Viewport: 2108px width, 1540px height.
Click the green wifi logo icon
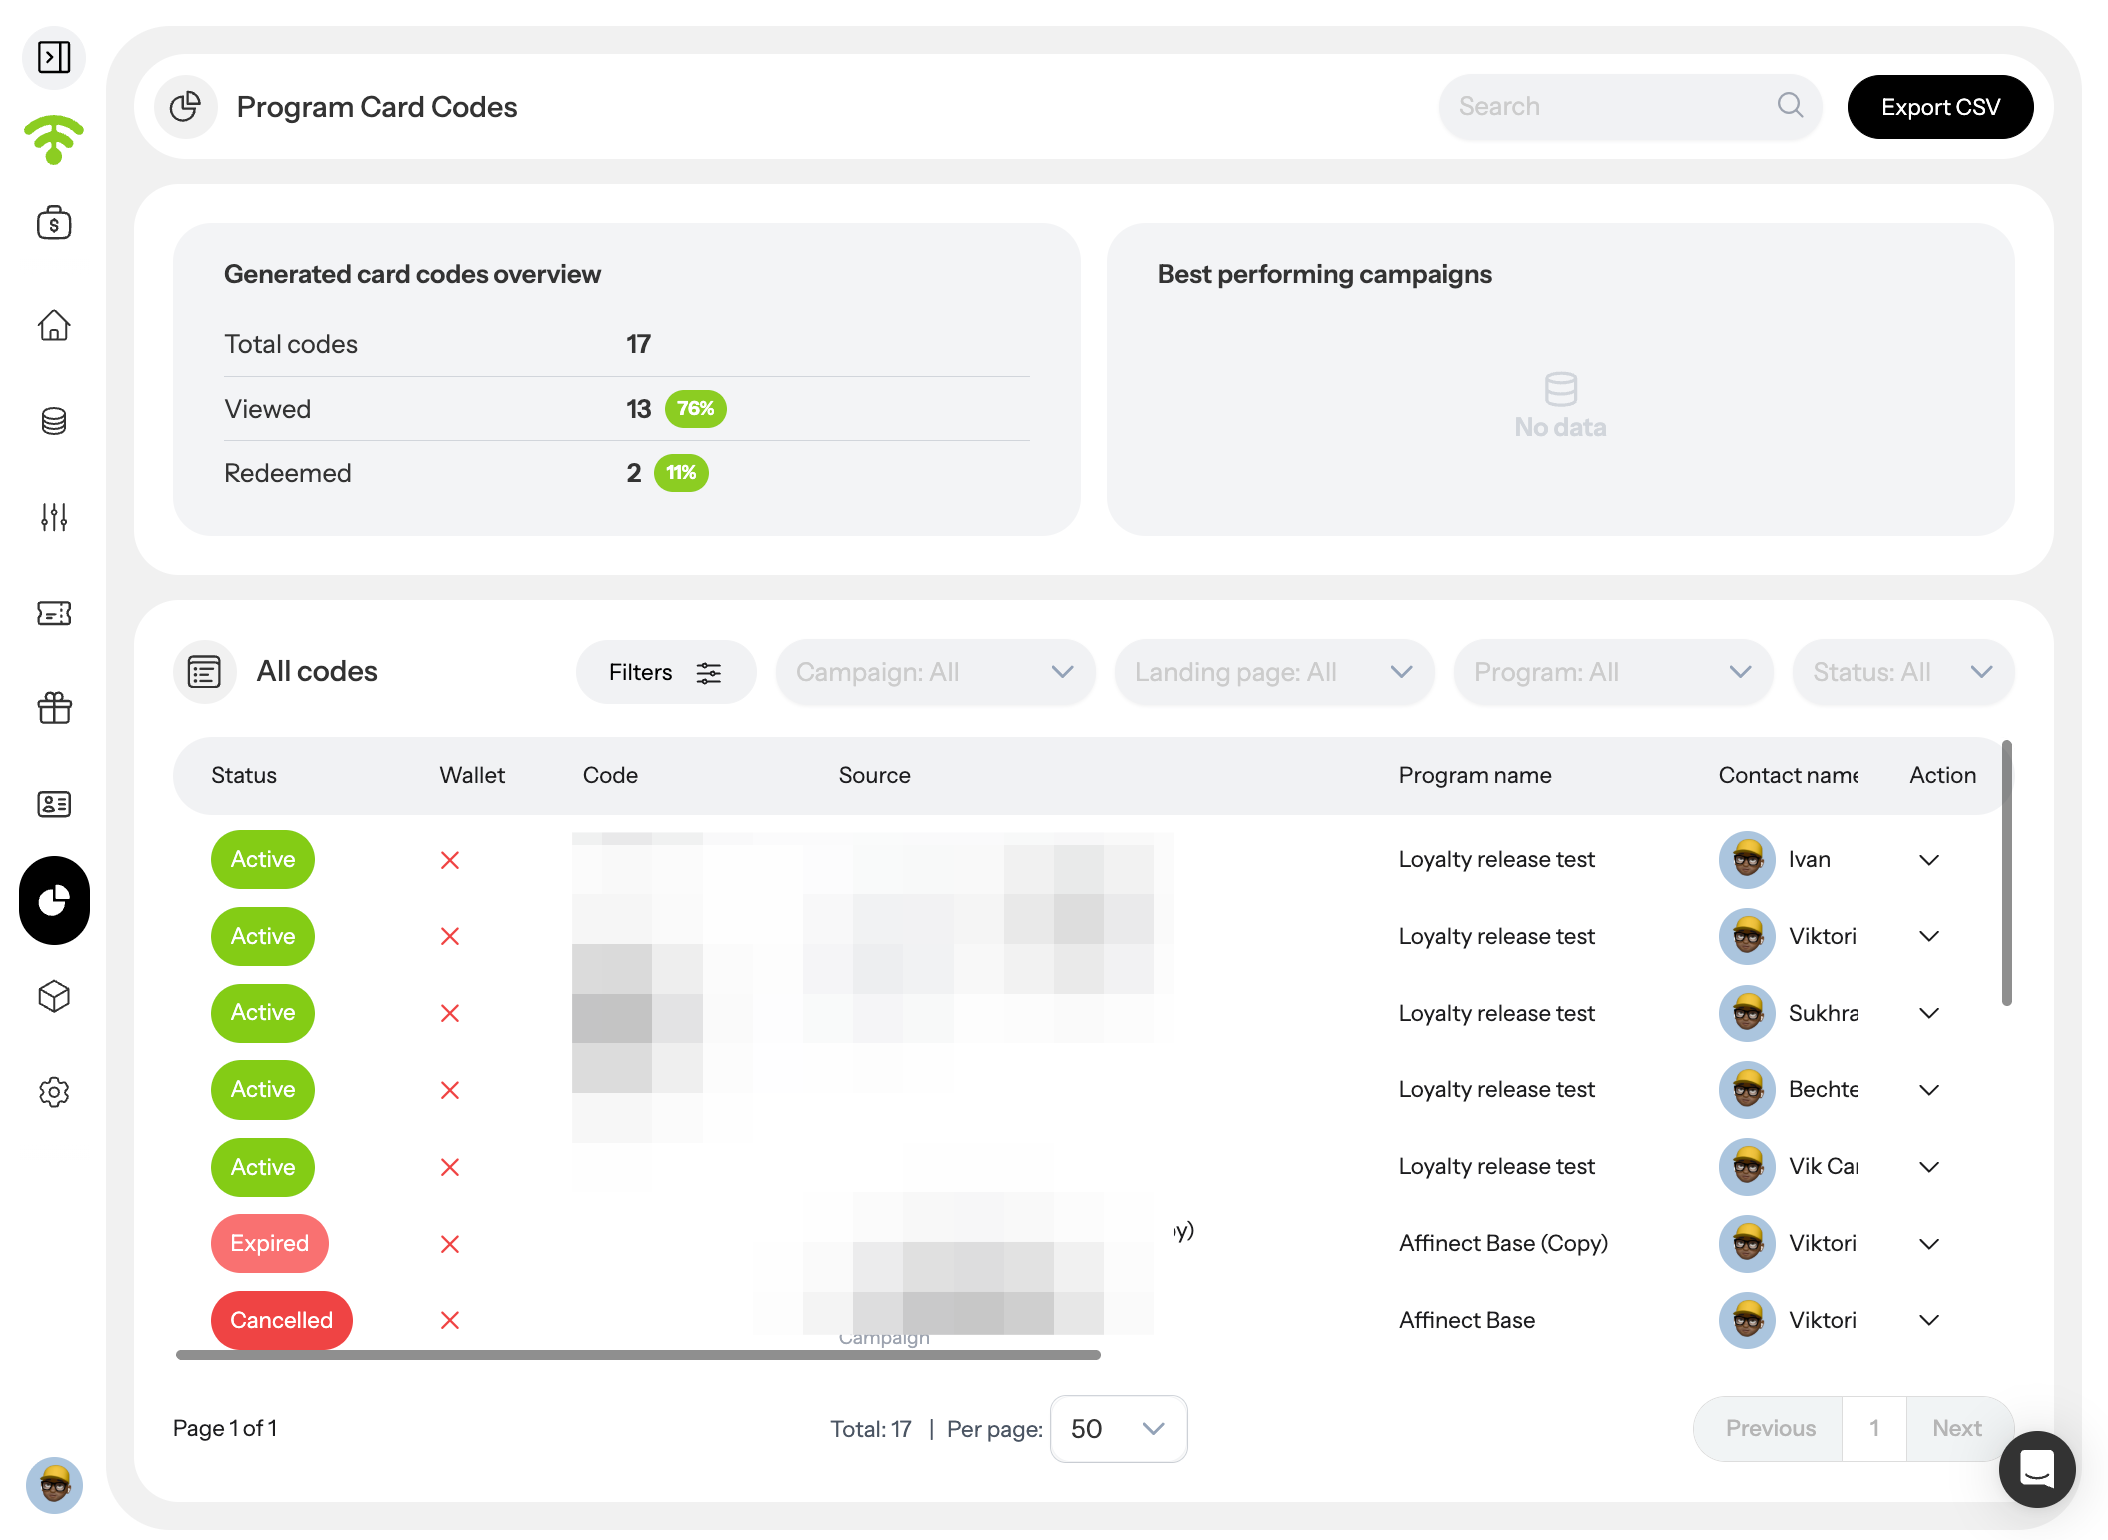click(x=54, y=139)
